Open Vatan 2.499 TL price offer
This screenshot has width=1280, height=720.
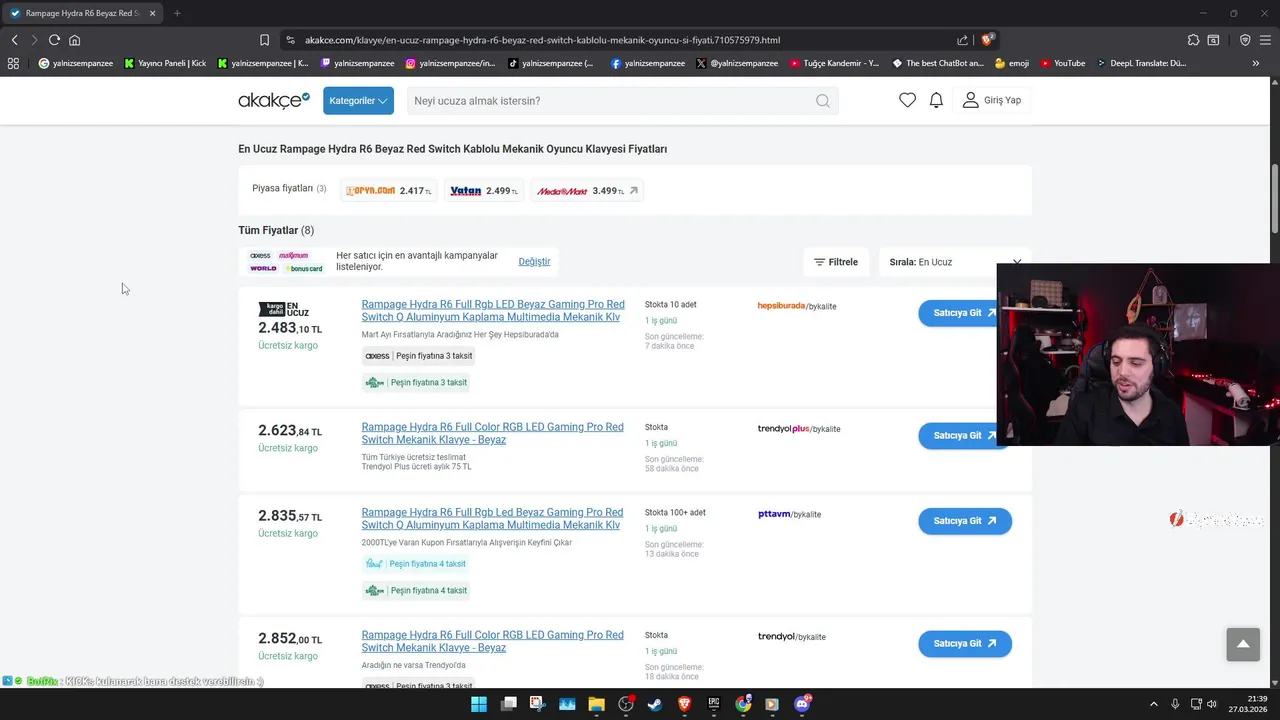coord(484,190)
